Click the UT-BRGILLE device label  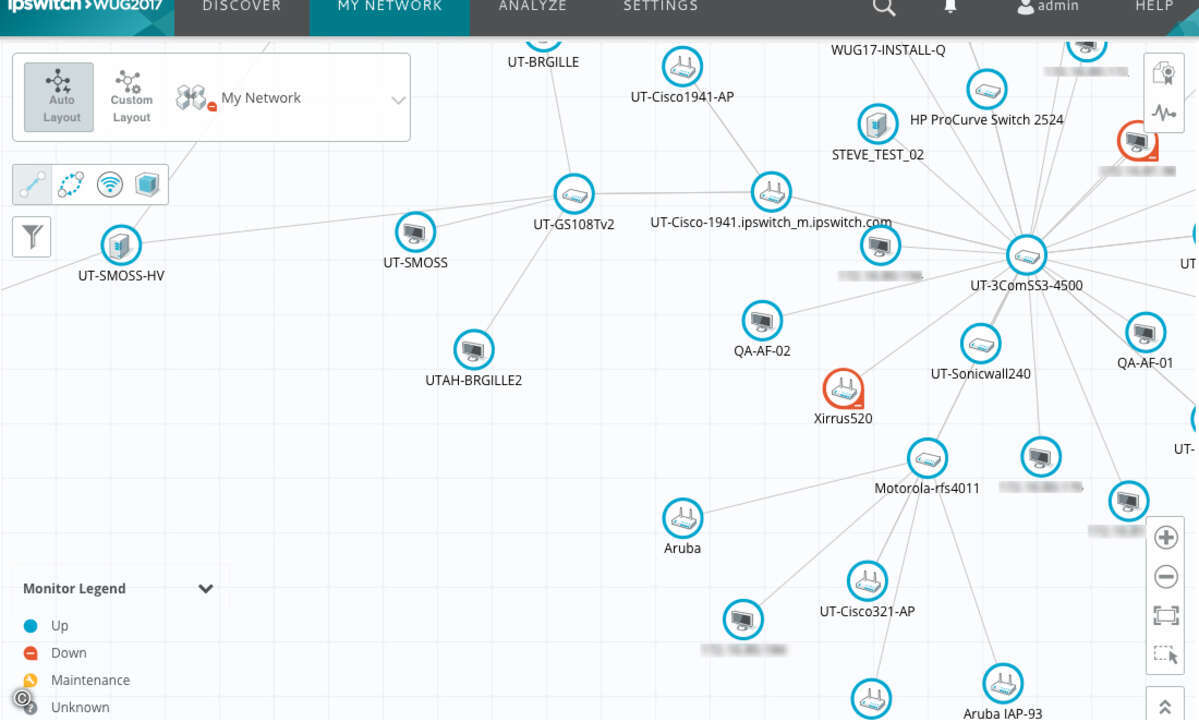pos(543,62)
